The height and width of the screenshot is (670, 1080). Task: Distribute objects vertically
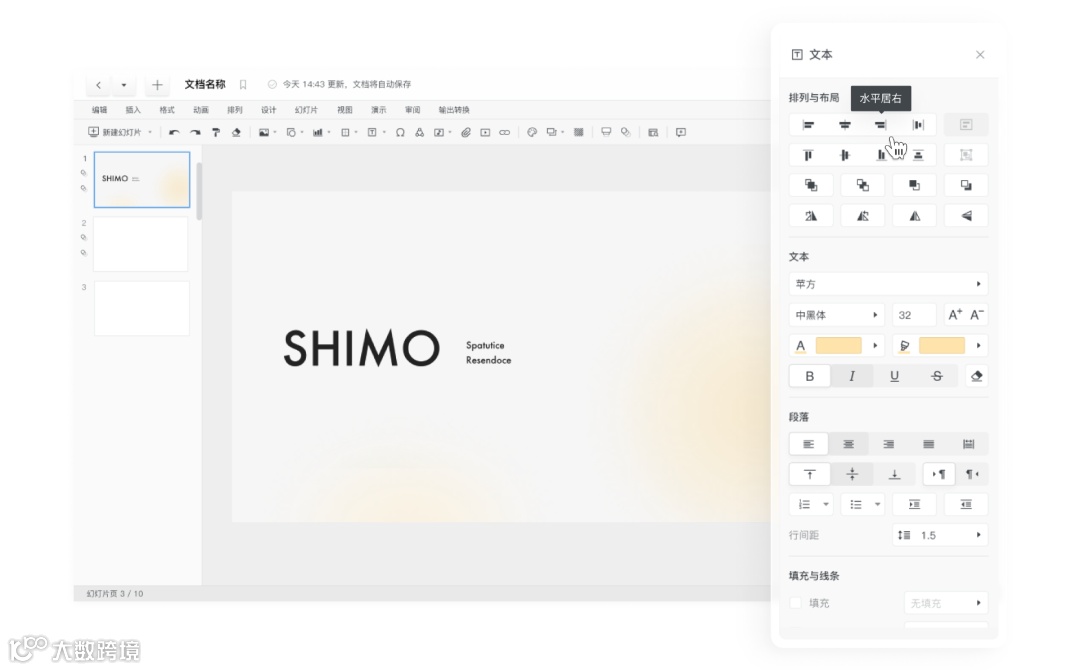917,155
